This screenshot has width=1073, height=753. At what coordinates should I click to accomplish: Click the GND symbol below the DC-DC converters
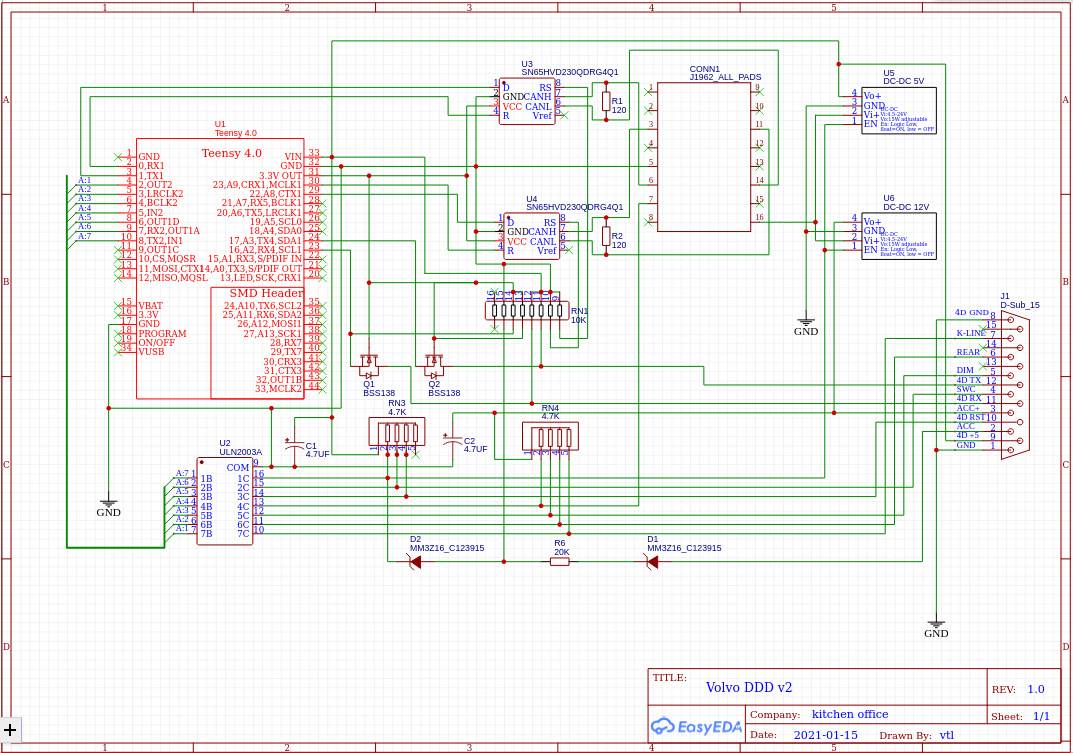[x=805, y=324]
